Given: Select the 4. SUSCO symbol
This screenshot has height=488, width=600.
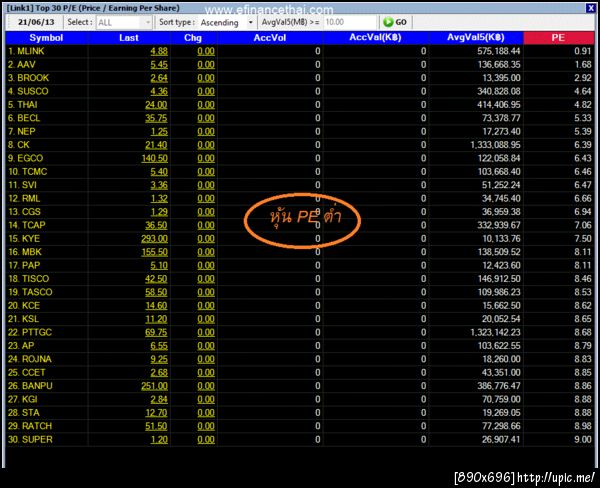Looking at the screenshot, I should (x=28, y=91).
